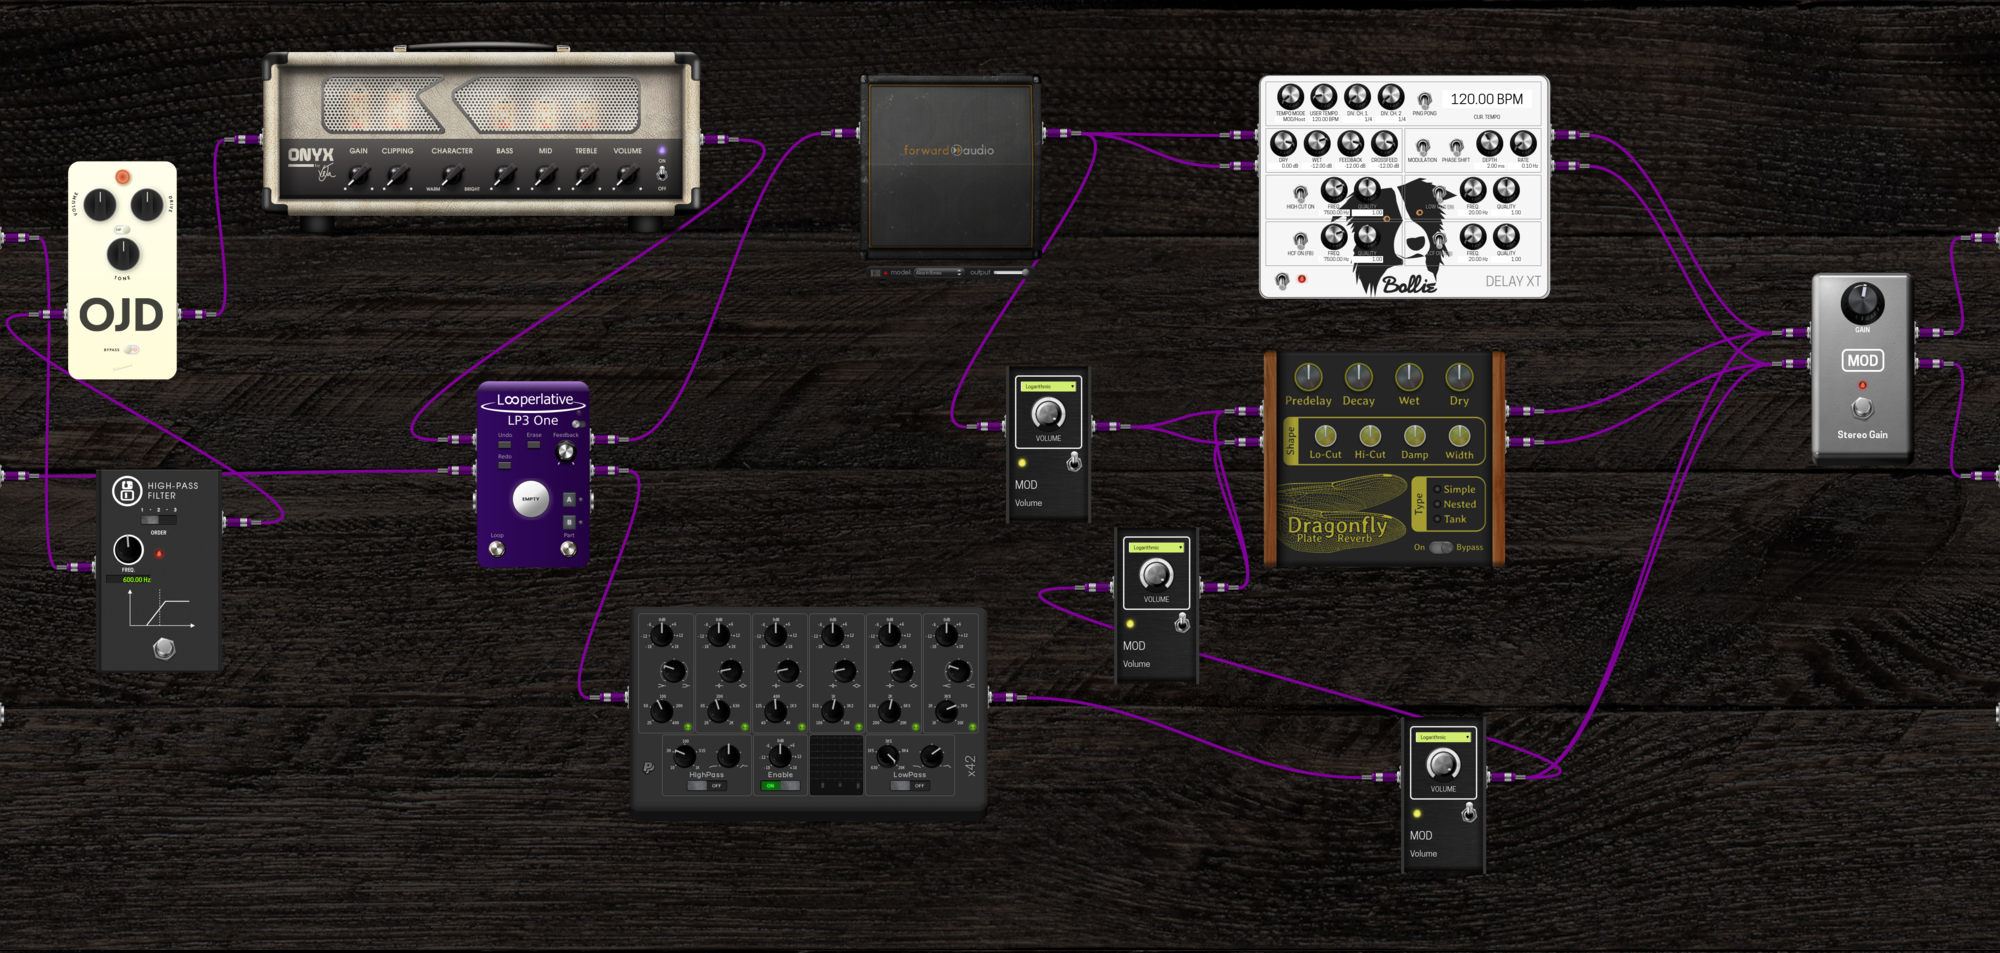Open the forward audio cabinet model dropdown
This screenshot has width=2000, height=953.
pos(938,272)
